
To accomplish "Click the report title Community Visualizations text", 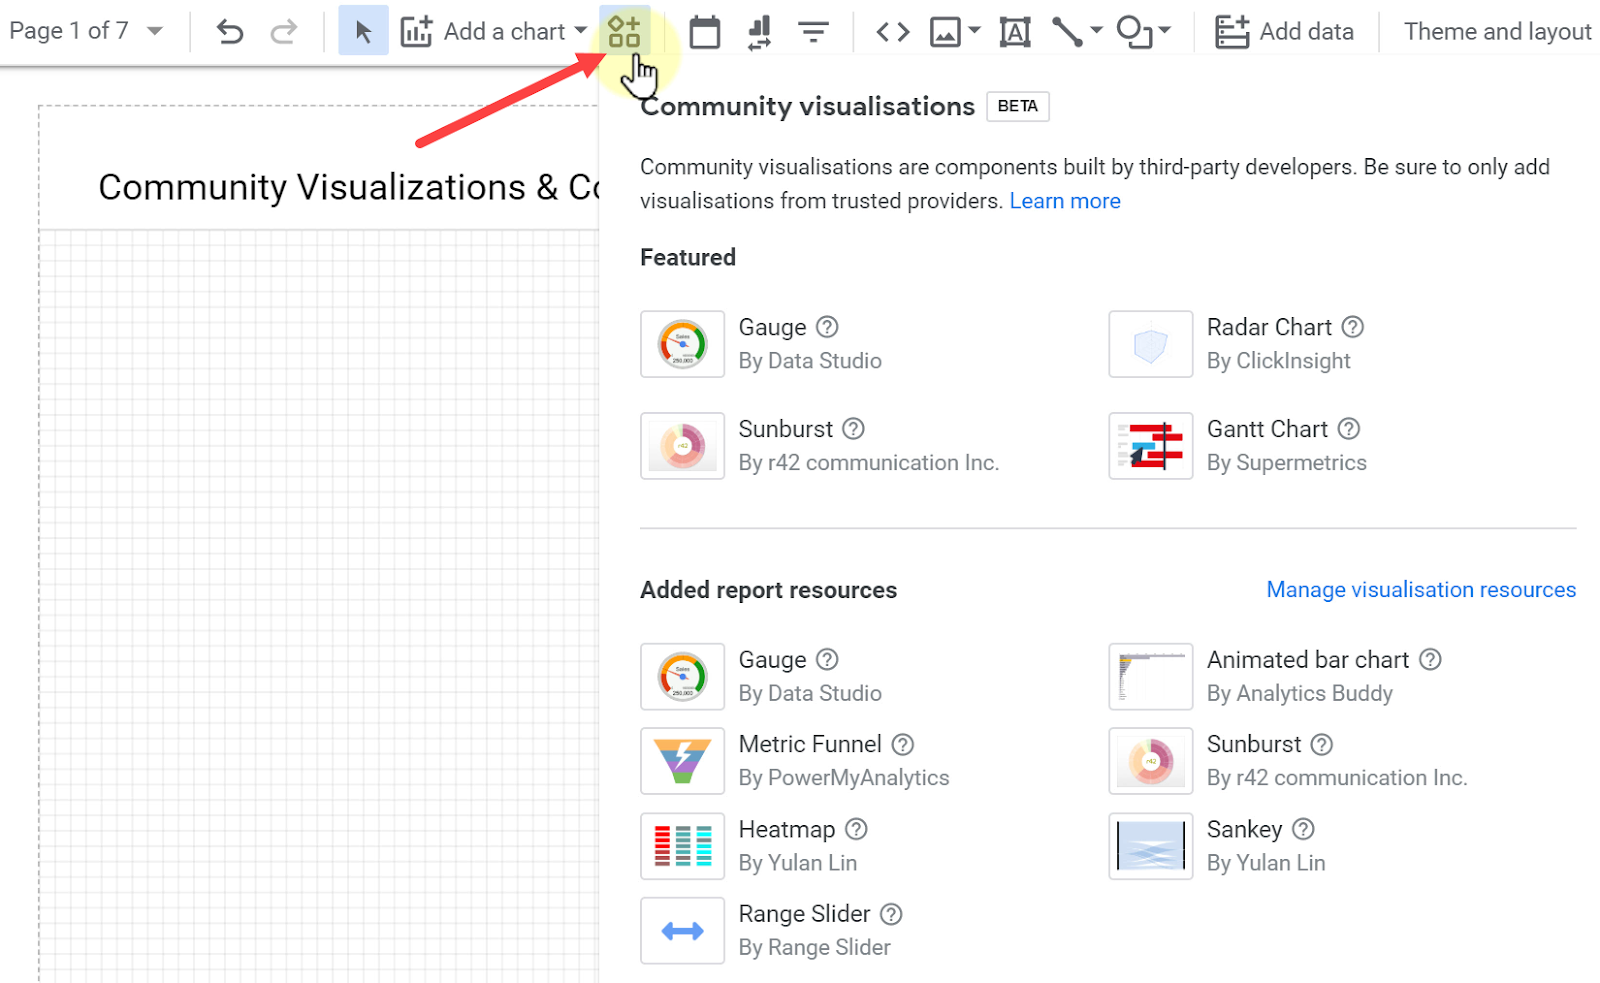I will [x=348, y=187].
